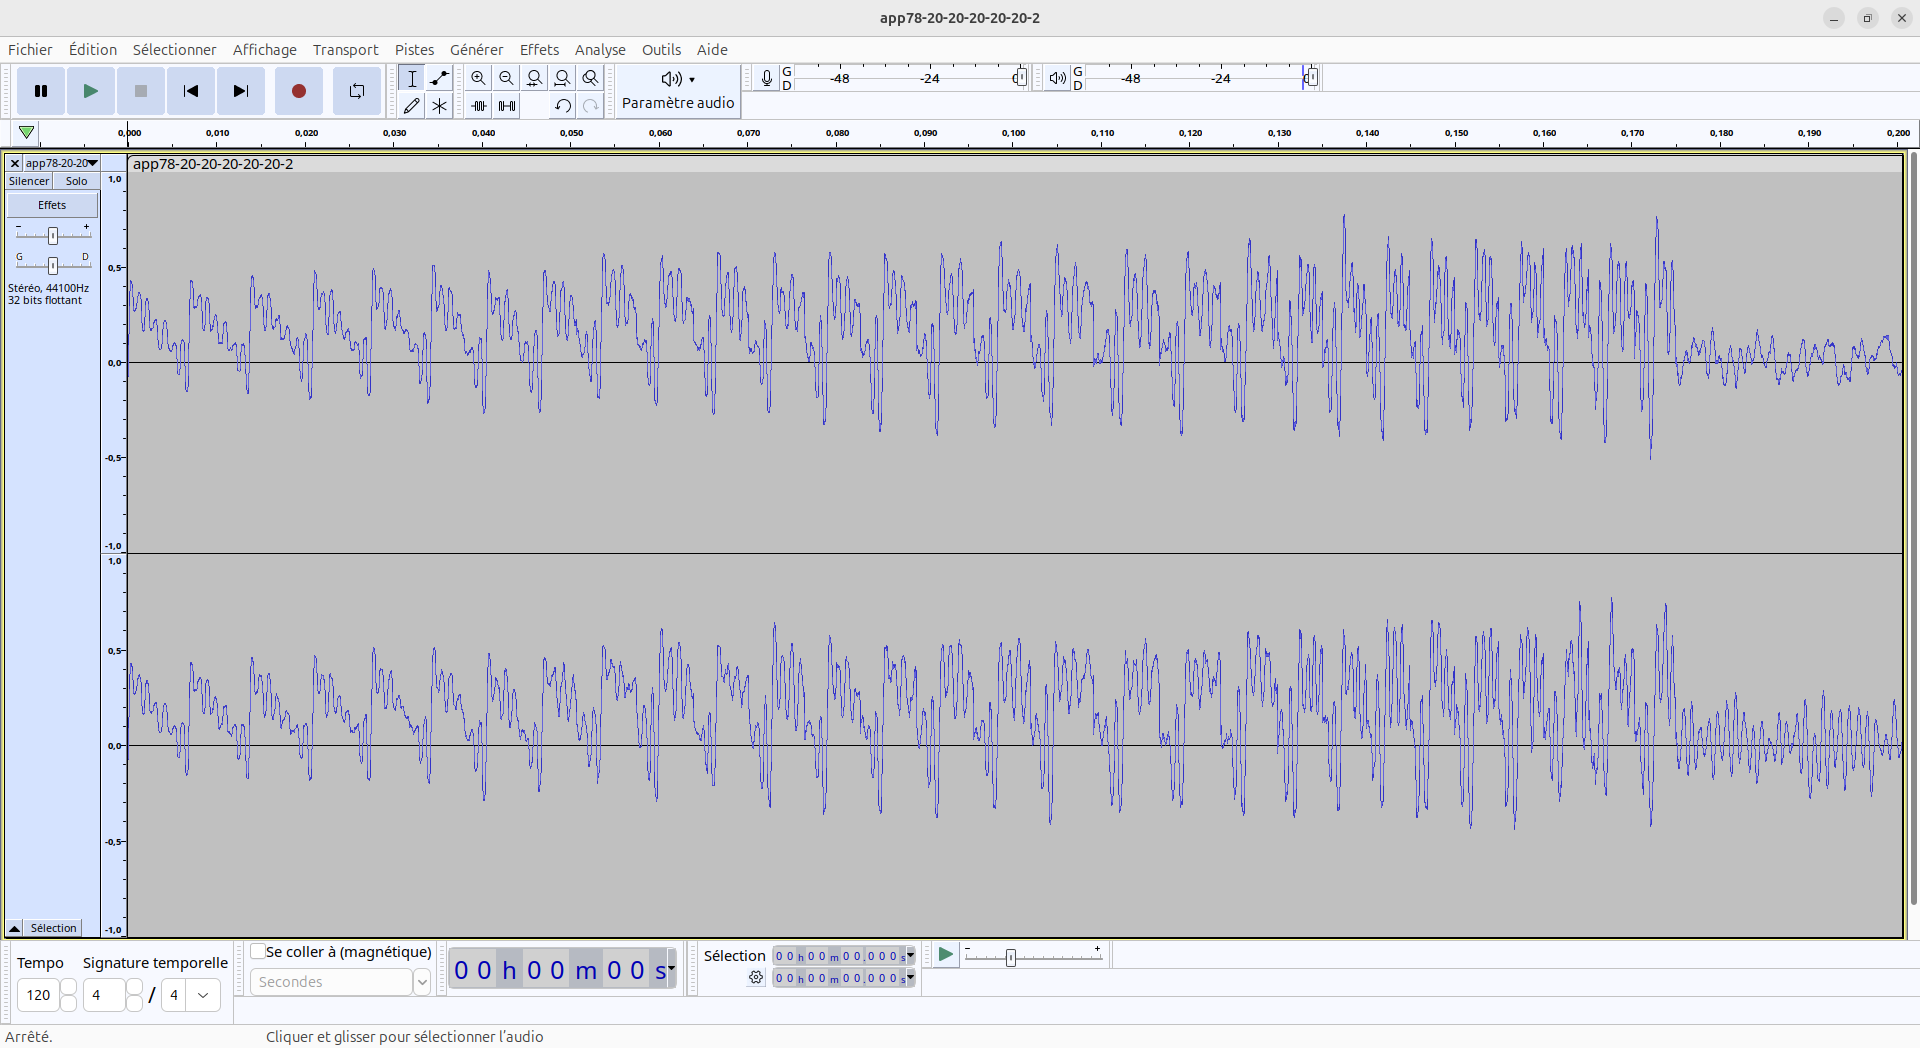Mute the track with Silencer button
Viewport: 1920px width, 1048px height.
click(x=29, y=181)
